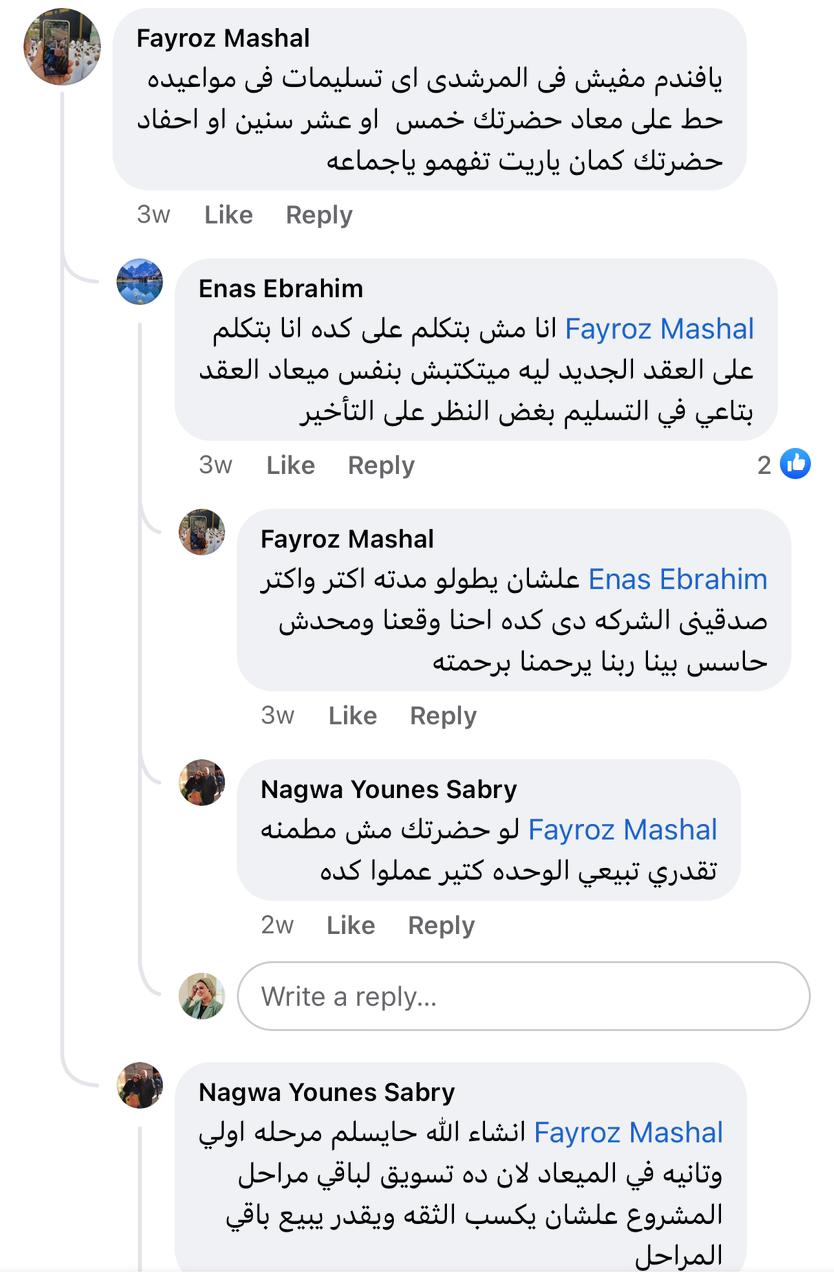Click the blue like reaction icon
The height and width of the screenshot is (1280, 834).
[x=795, y=464]
